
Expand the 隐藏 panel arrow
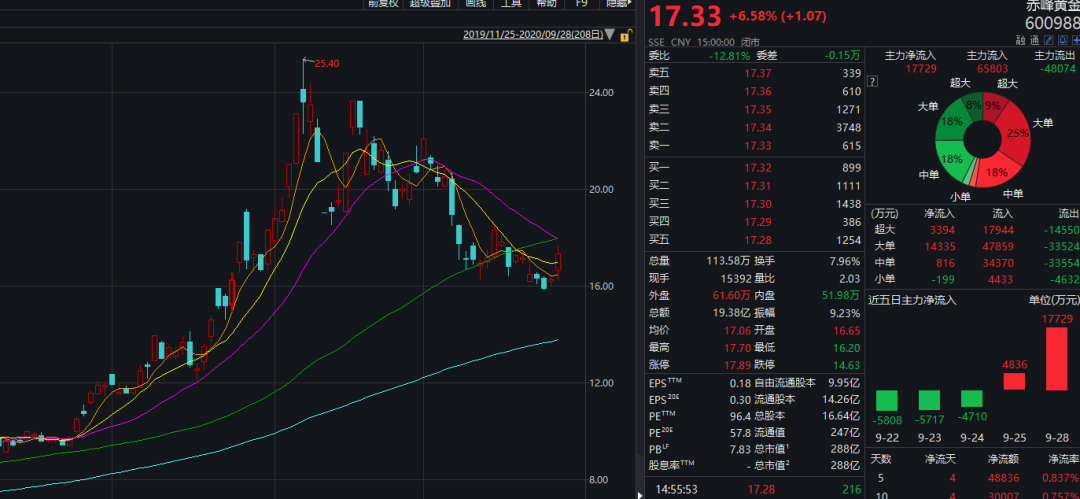(617, 3)
